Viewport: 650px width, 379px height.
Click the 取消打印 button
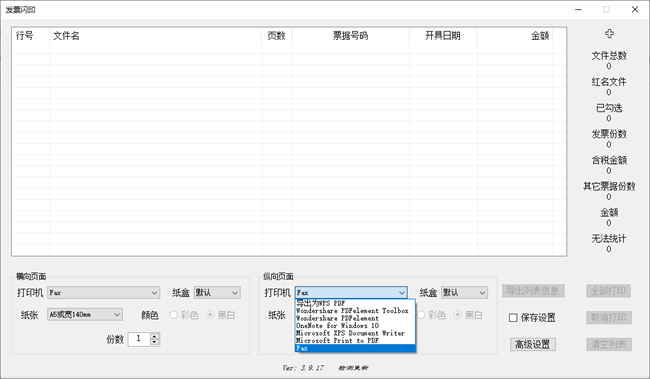[608, 318]
